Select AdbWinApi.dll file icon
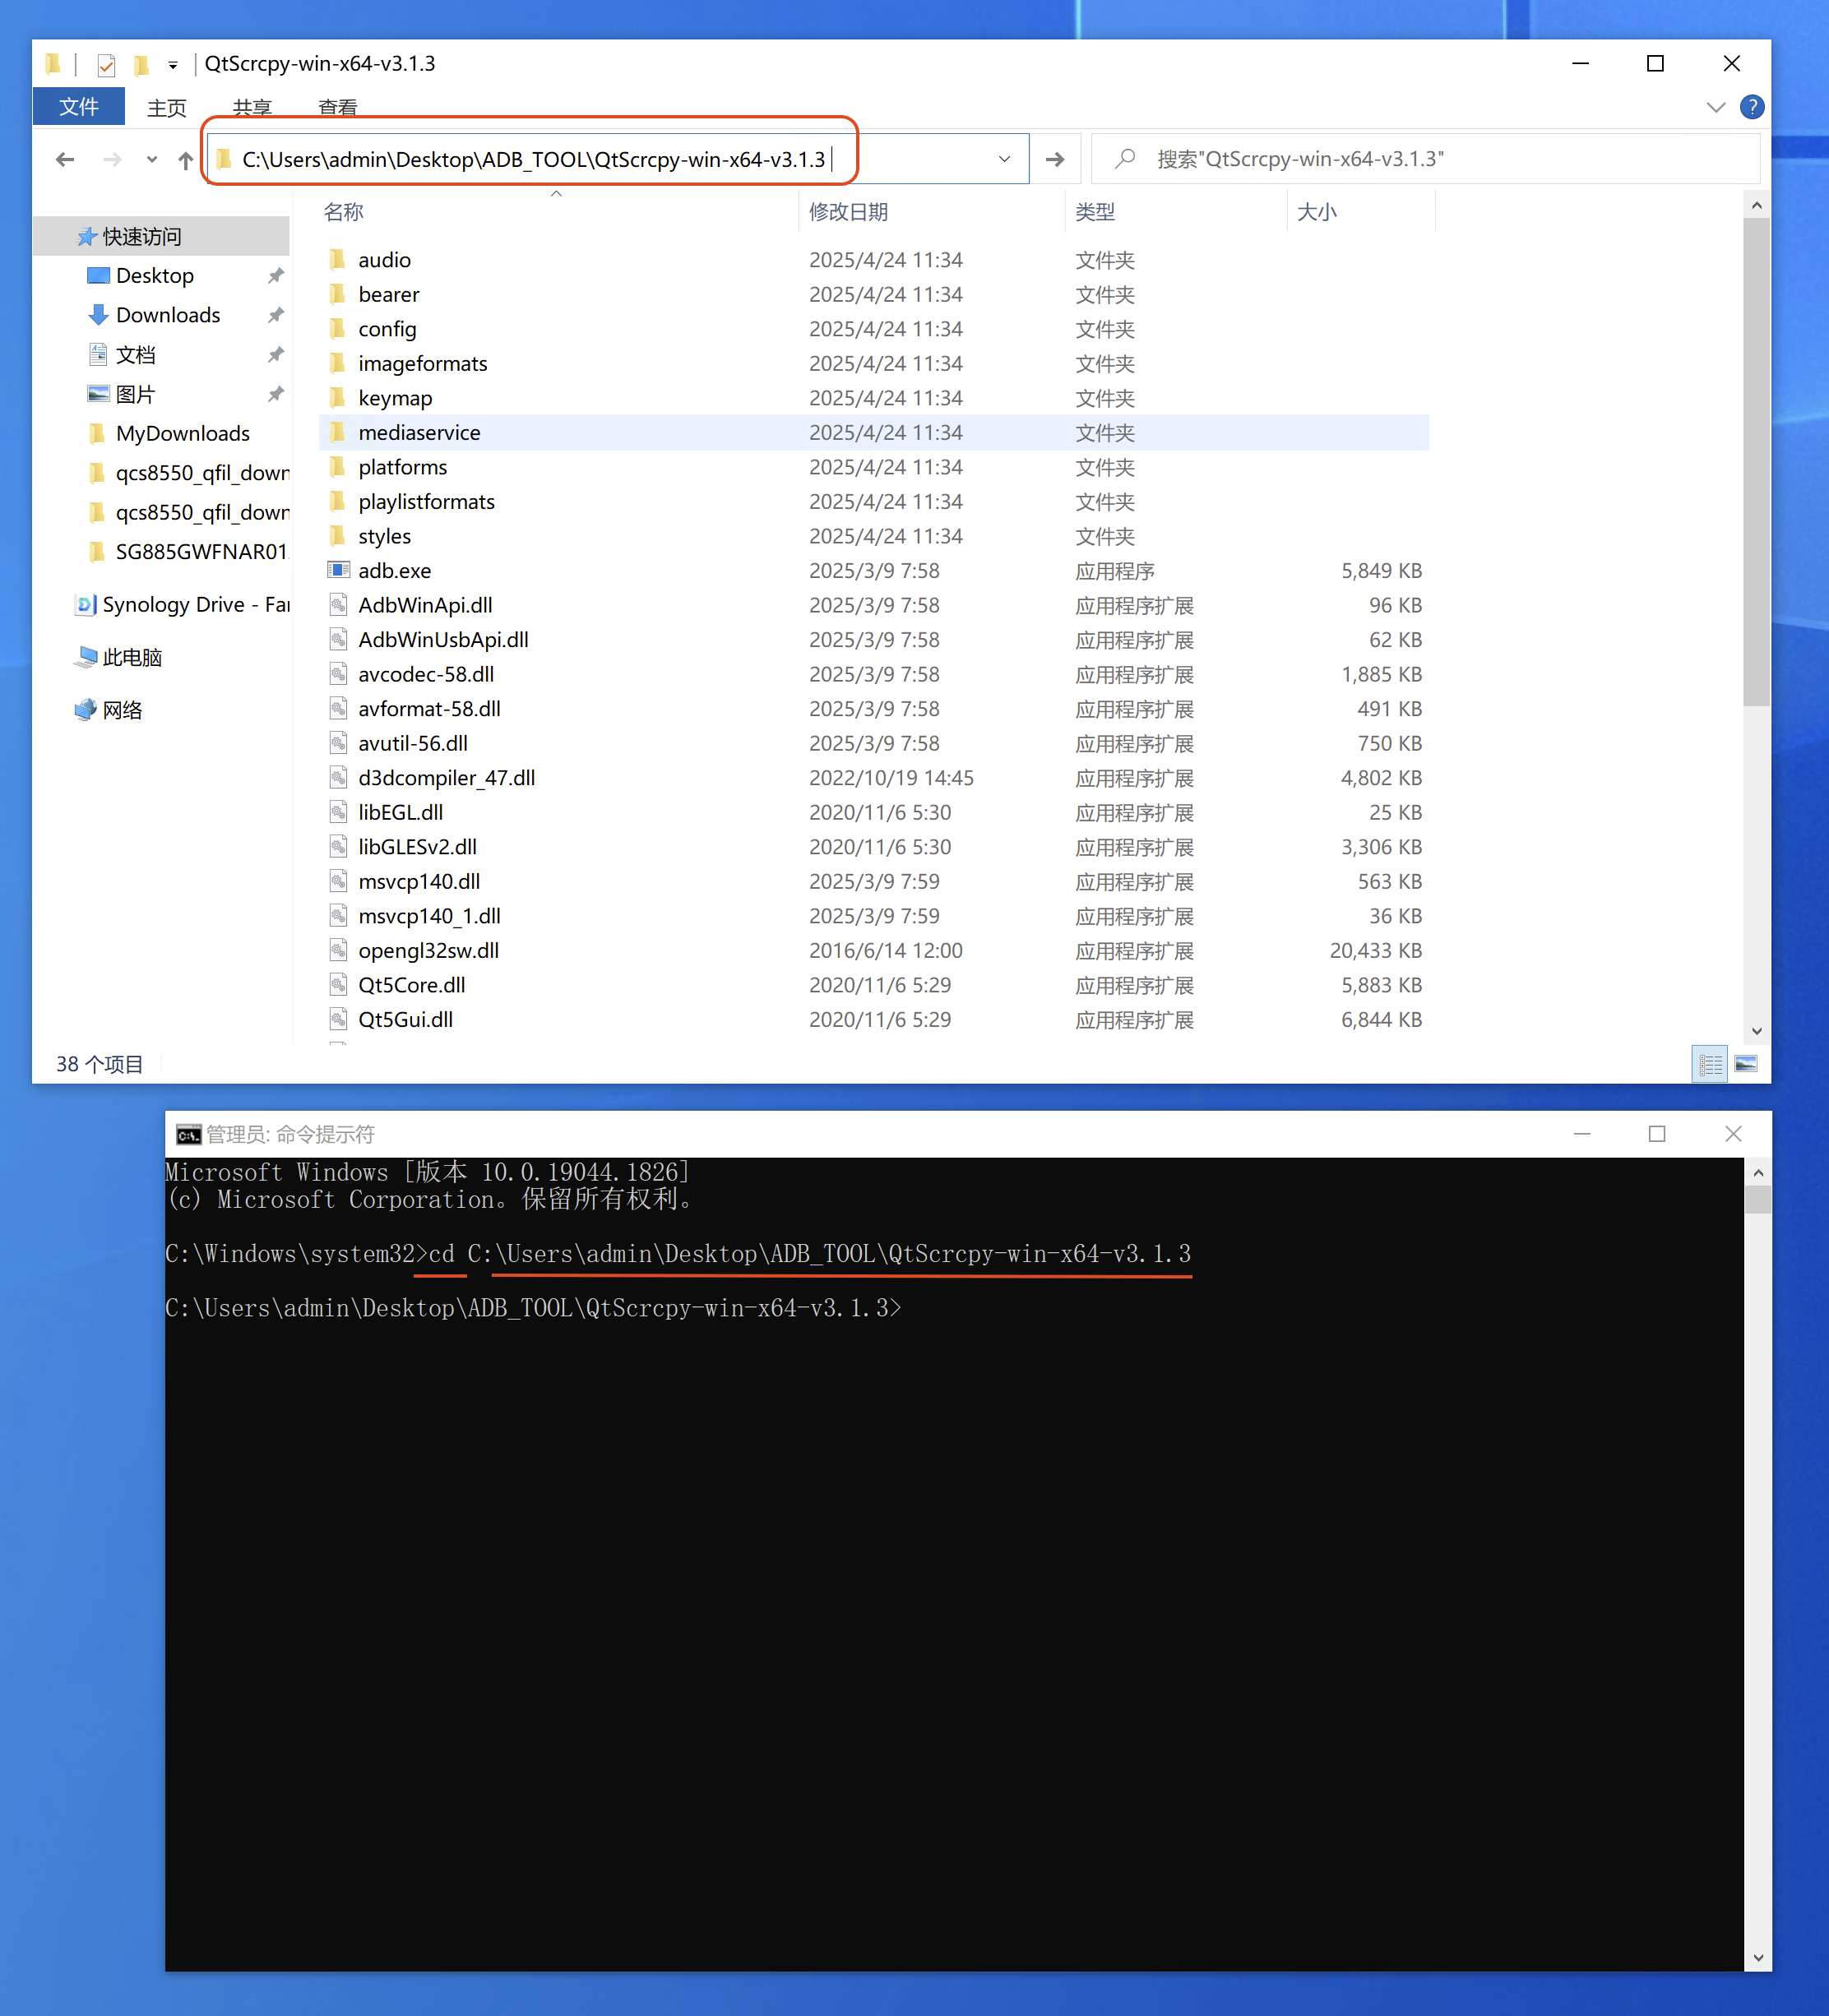 coord(339,605)
